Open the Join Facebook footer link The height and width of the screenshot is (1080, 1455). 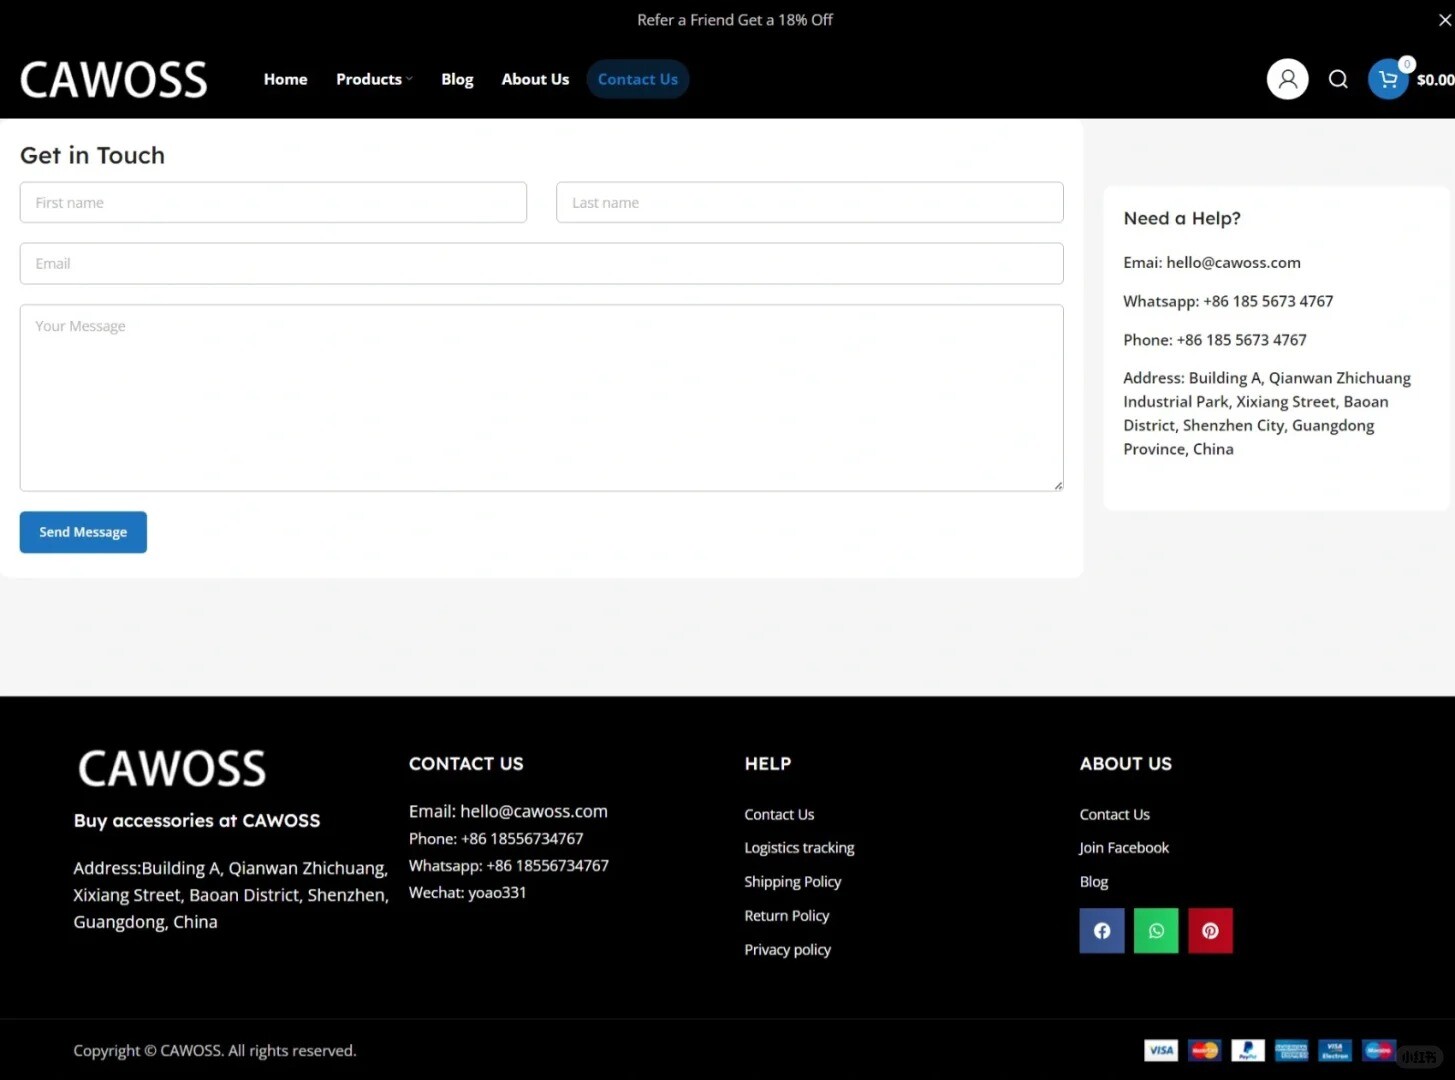[1124, 848]
